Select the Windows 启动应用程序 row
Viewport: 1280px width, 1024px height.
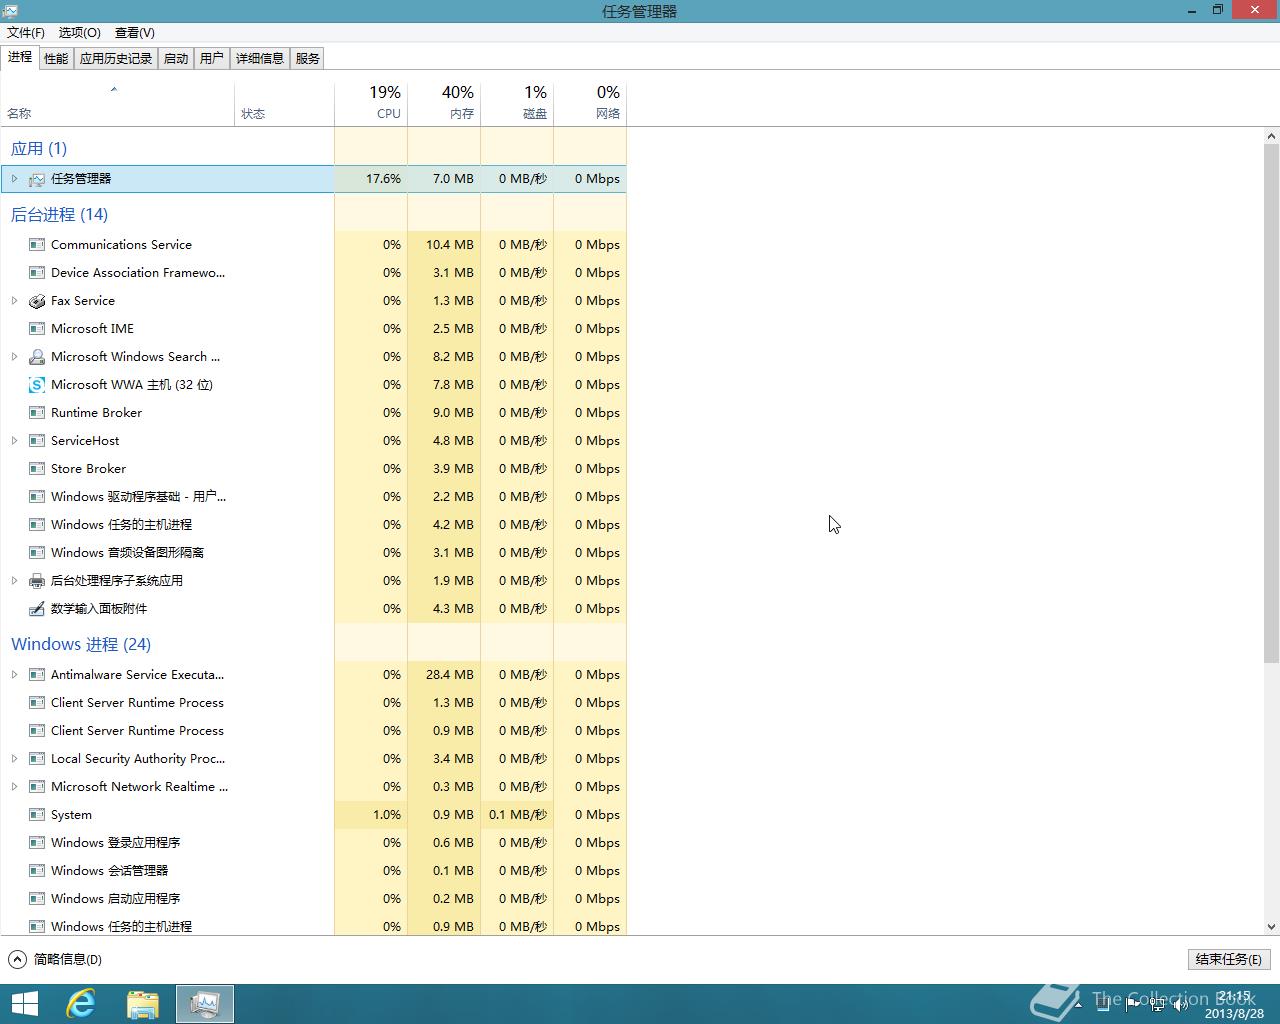pos(313,899)
